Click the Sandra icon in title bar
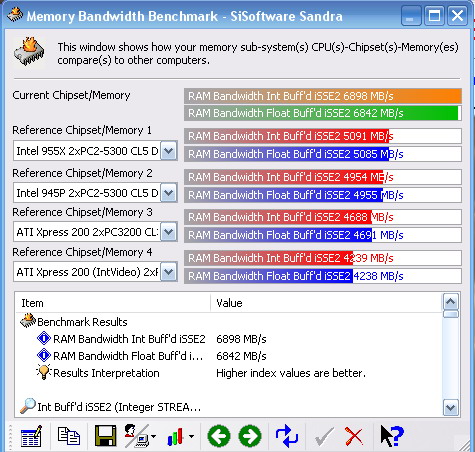The image size is (475, 452). (x=15, y=15)
